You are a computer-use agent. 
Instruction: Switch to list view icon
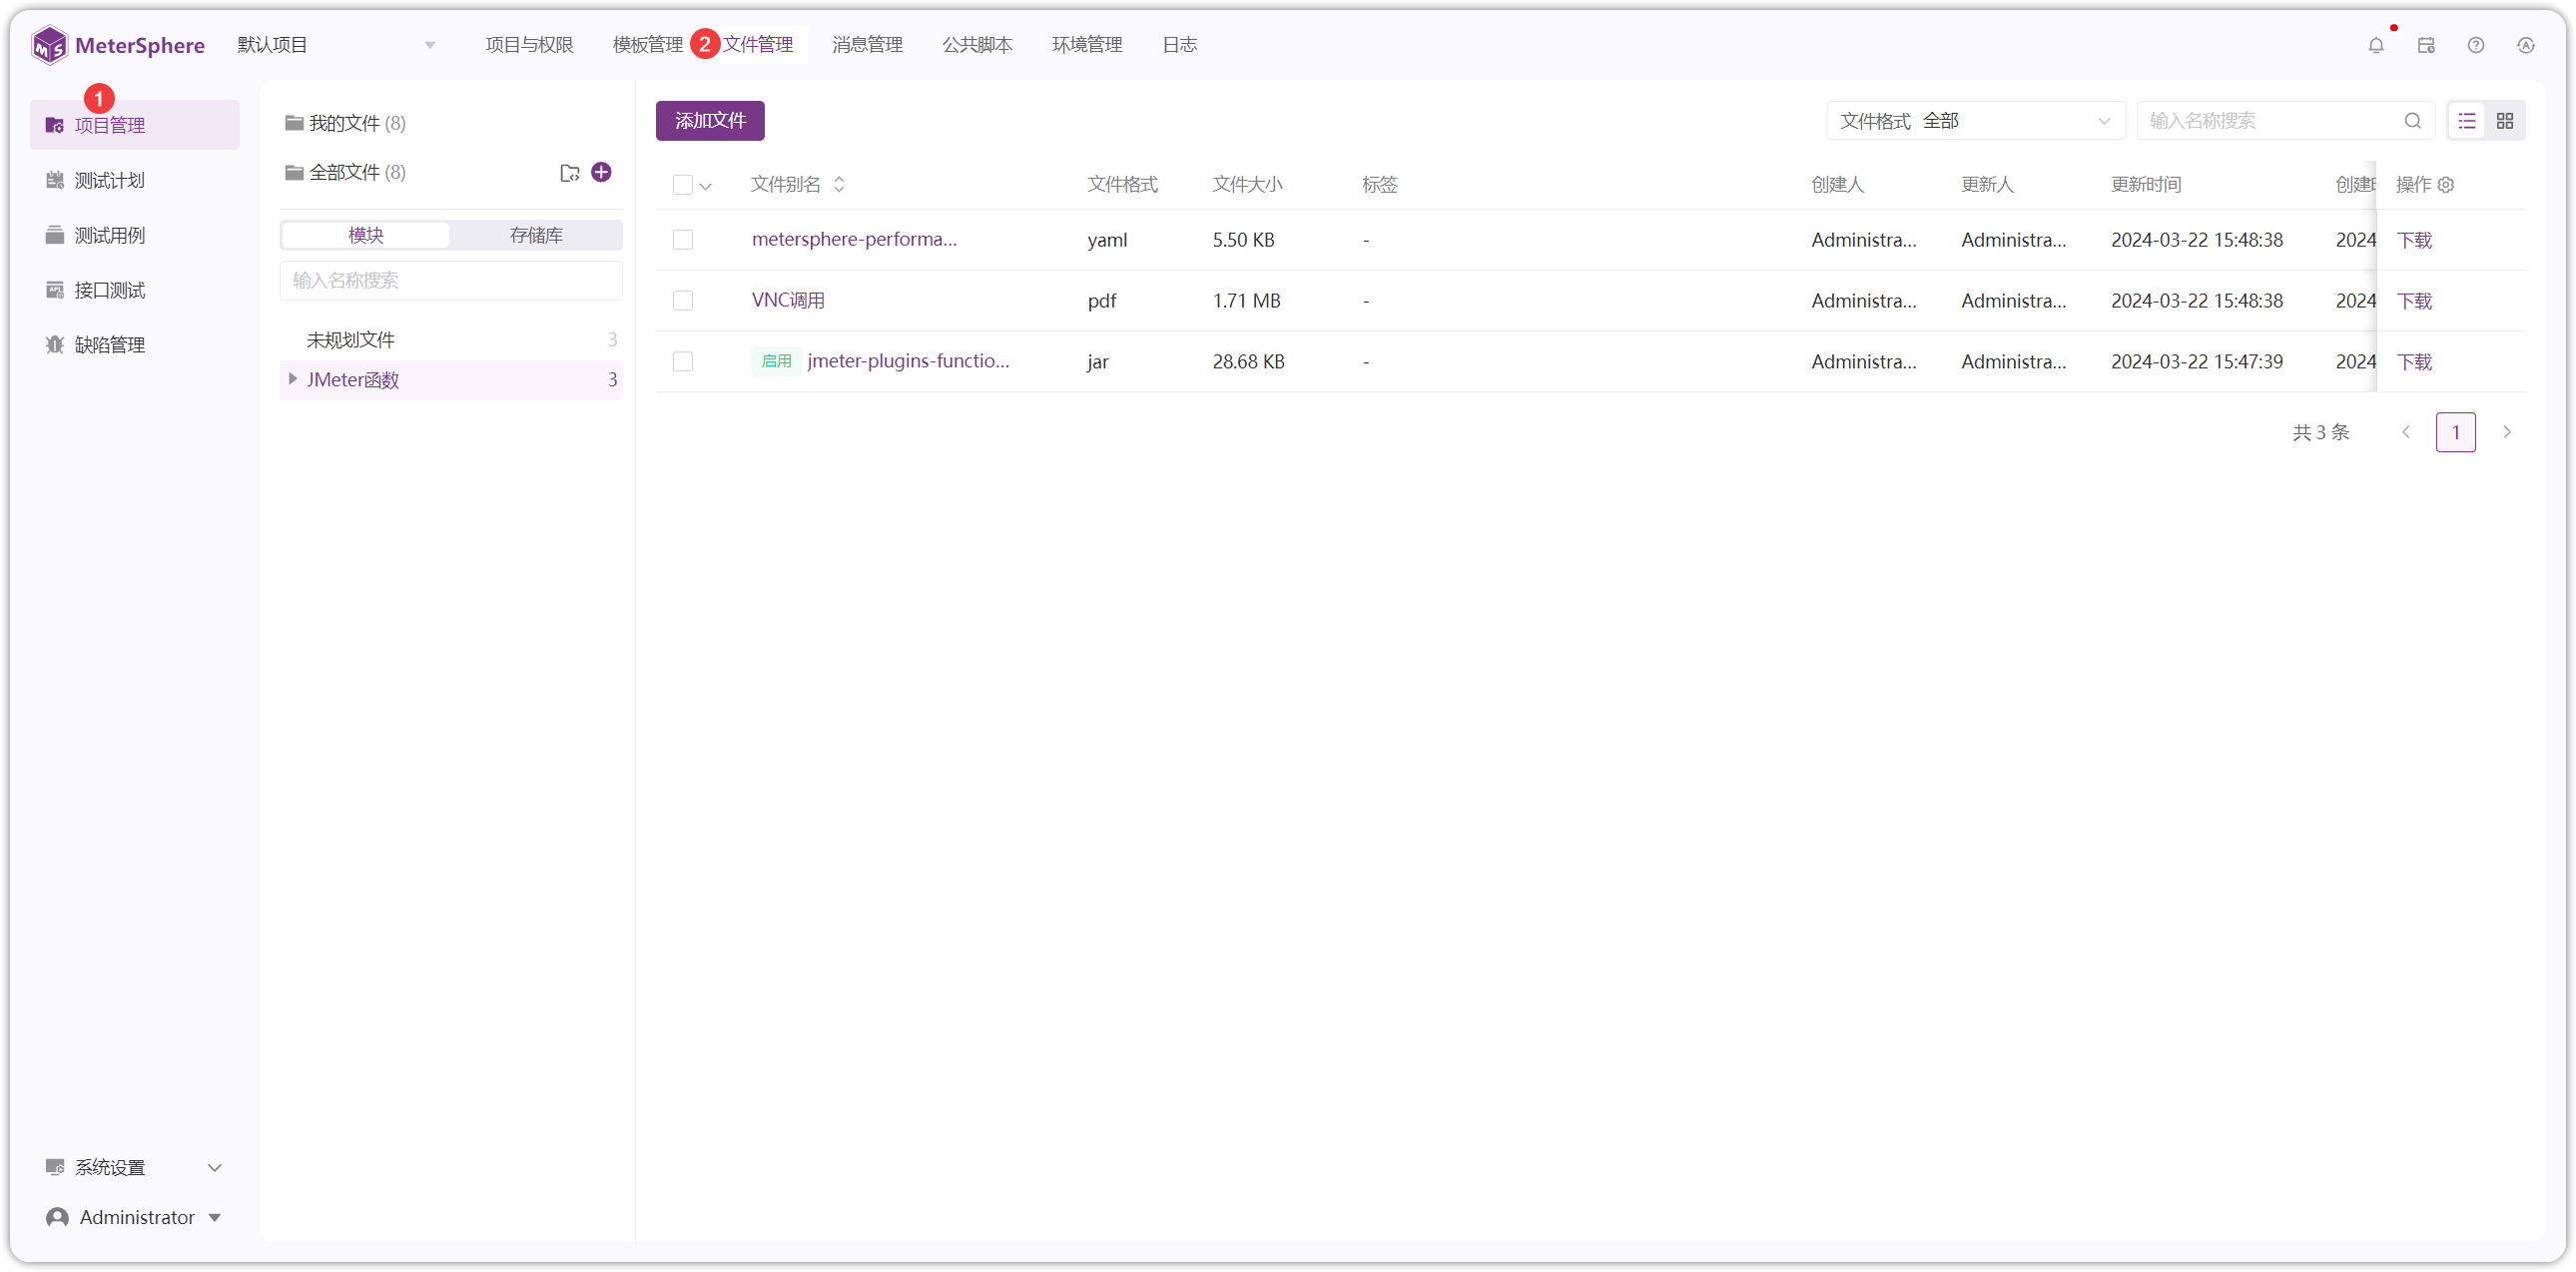2467,121
